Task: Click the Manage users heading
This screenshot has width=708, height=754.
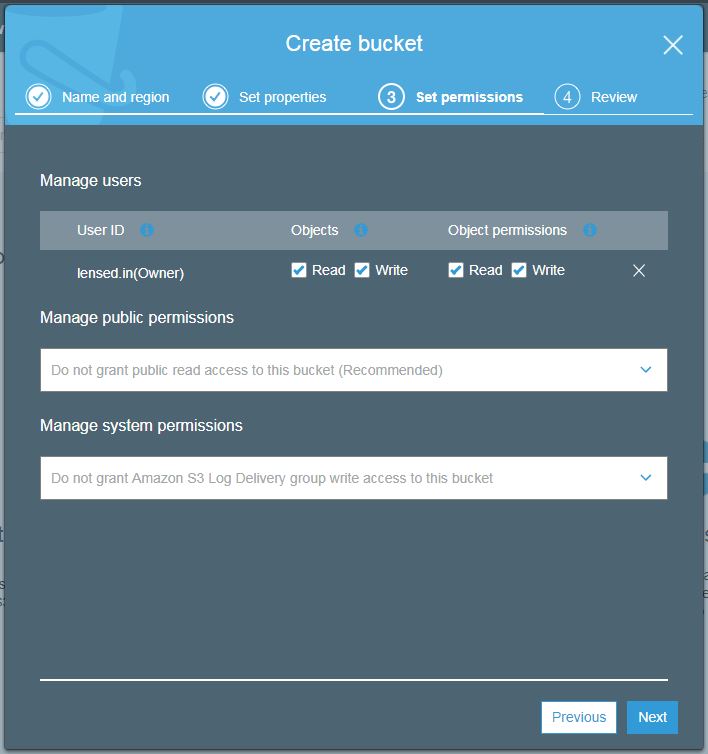Action: coord(90,181)
